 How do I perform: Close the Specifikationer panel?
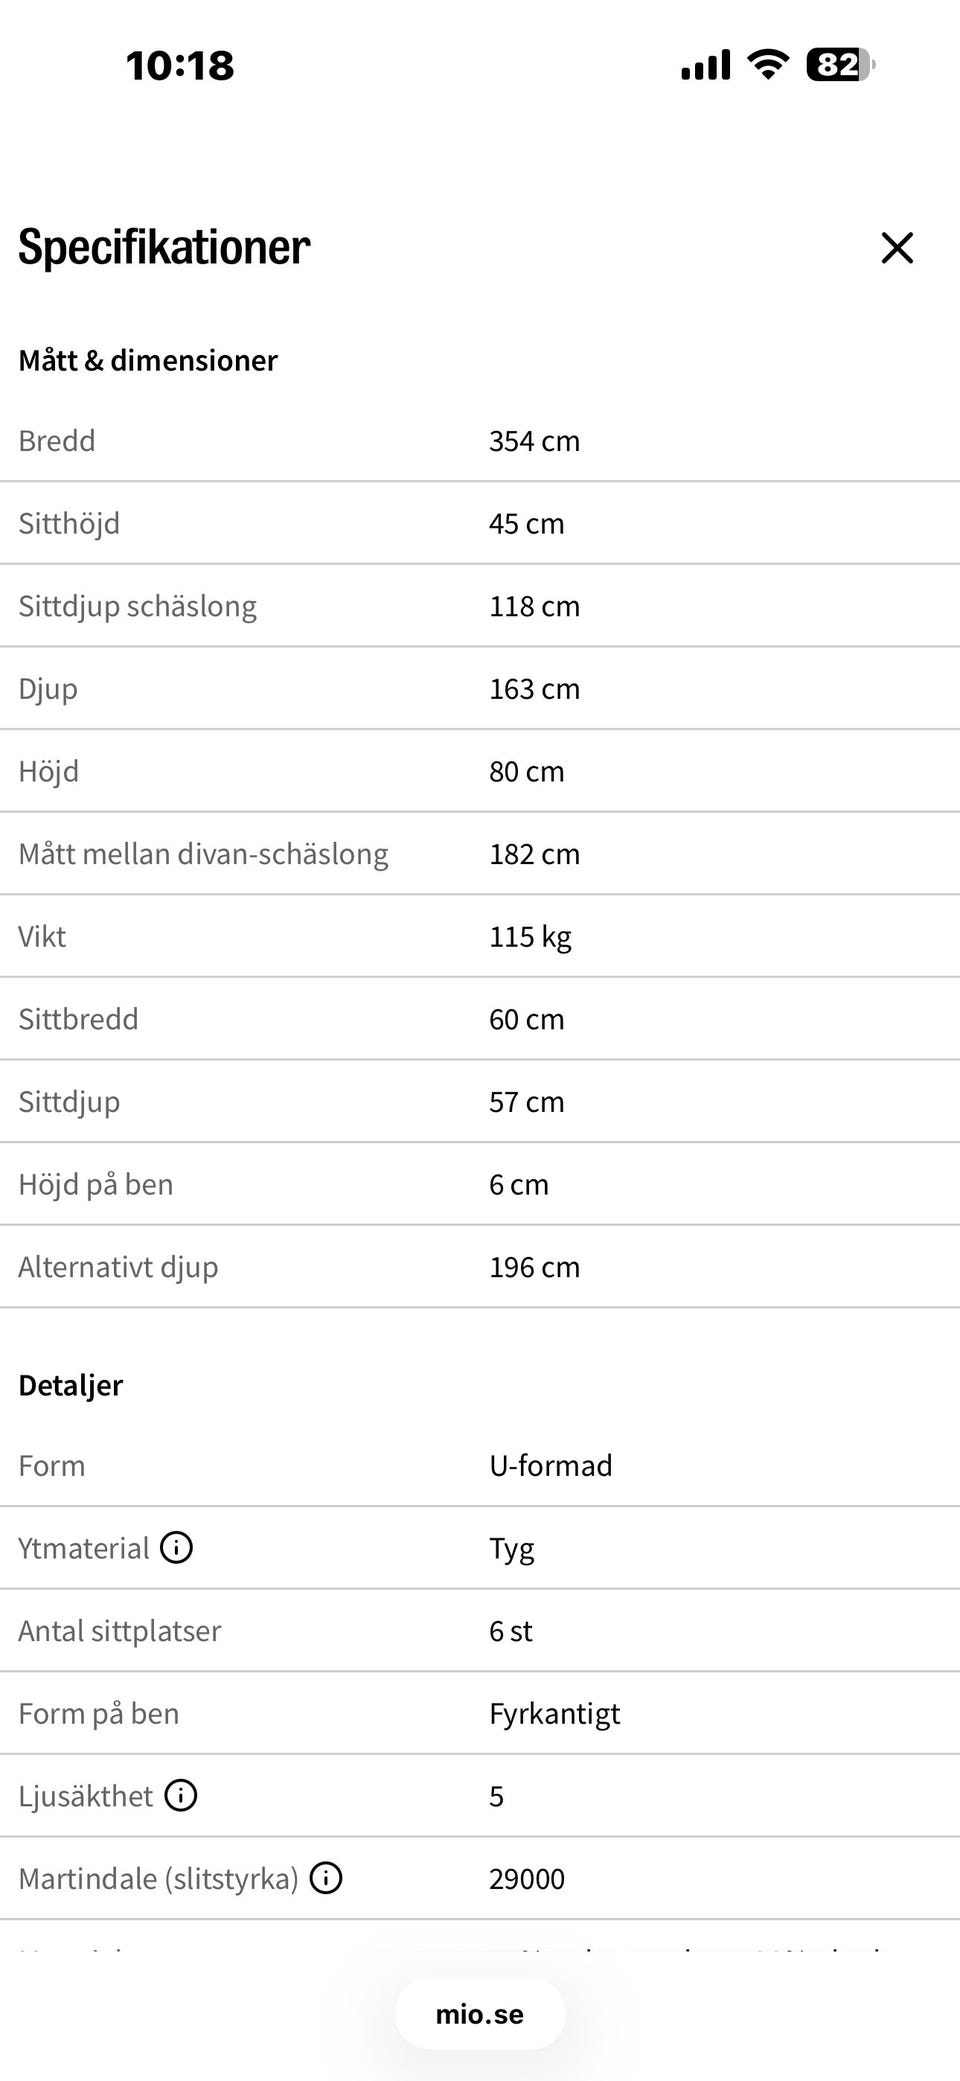pos(897,248)
